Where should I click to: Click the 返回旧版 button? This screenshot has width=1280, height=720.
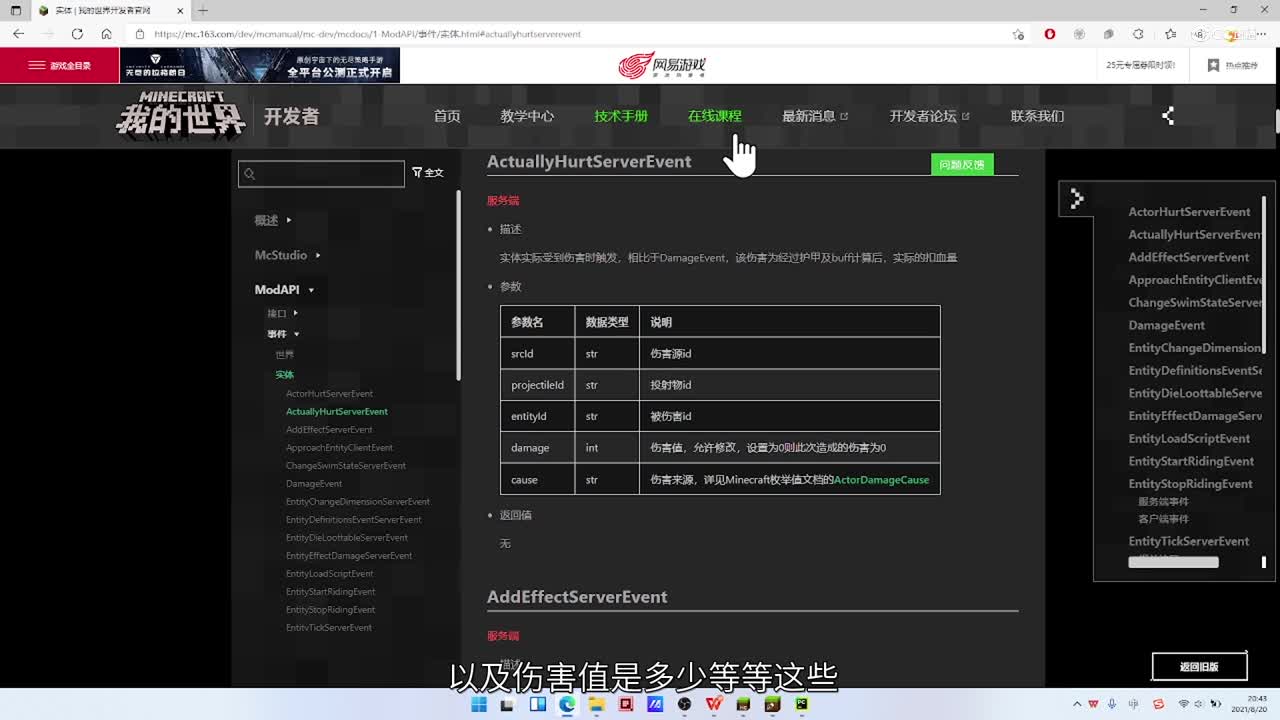pos(1199,667)
